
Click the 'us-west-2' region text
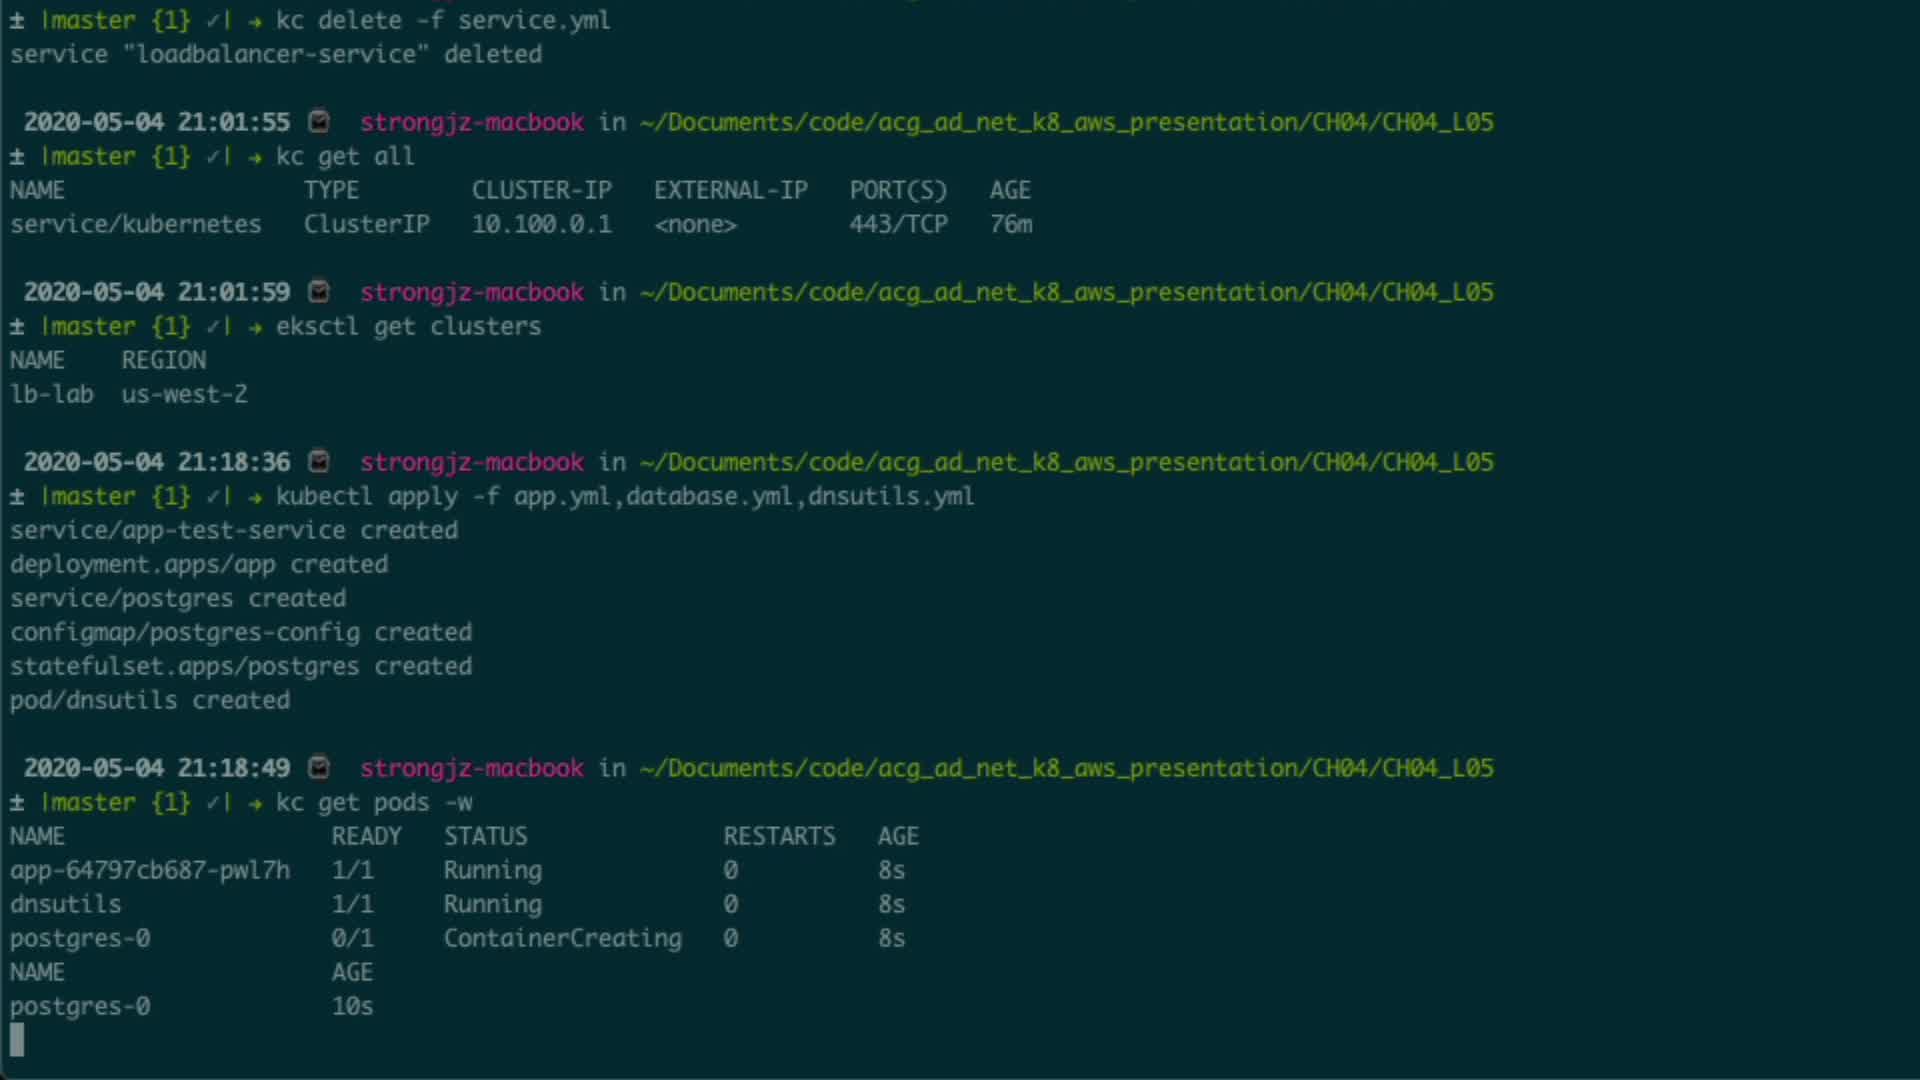point(184,394)
